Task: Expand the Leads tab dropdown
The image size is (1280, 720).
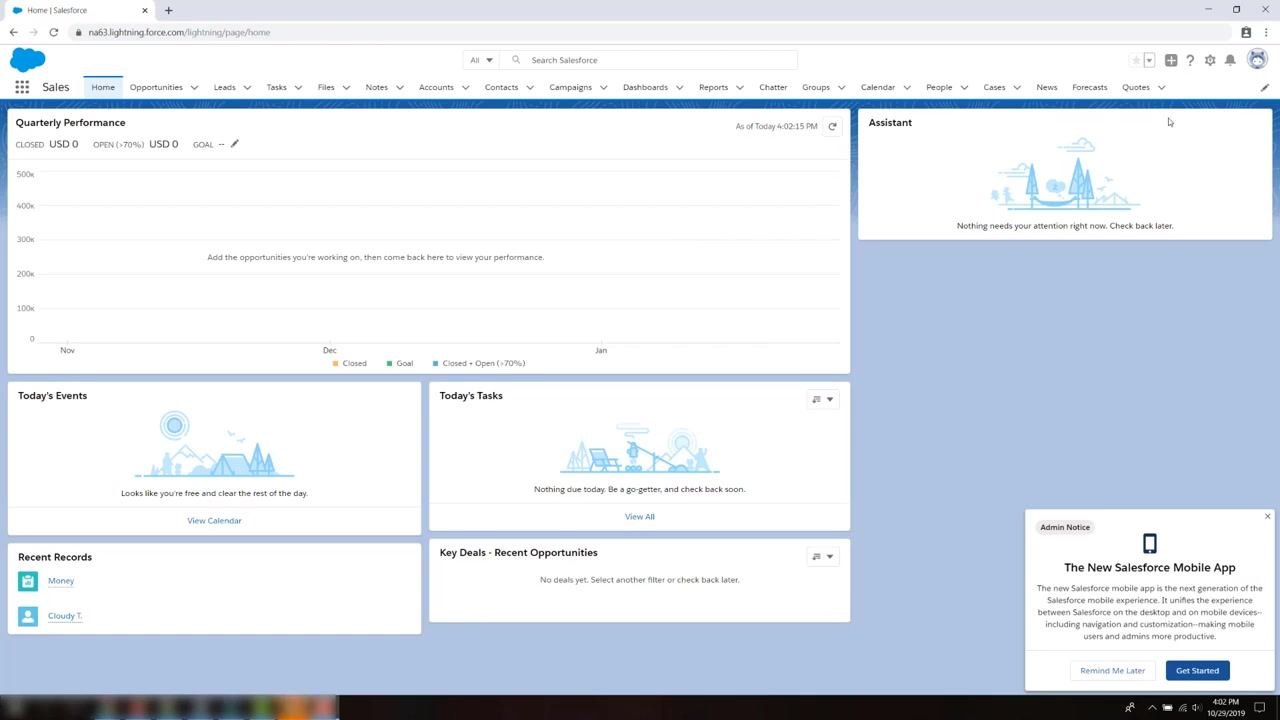Action: pos(247,87)
